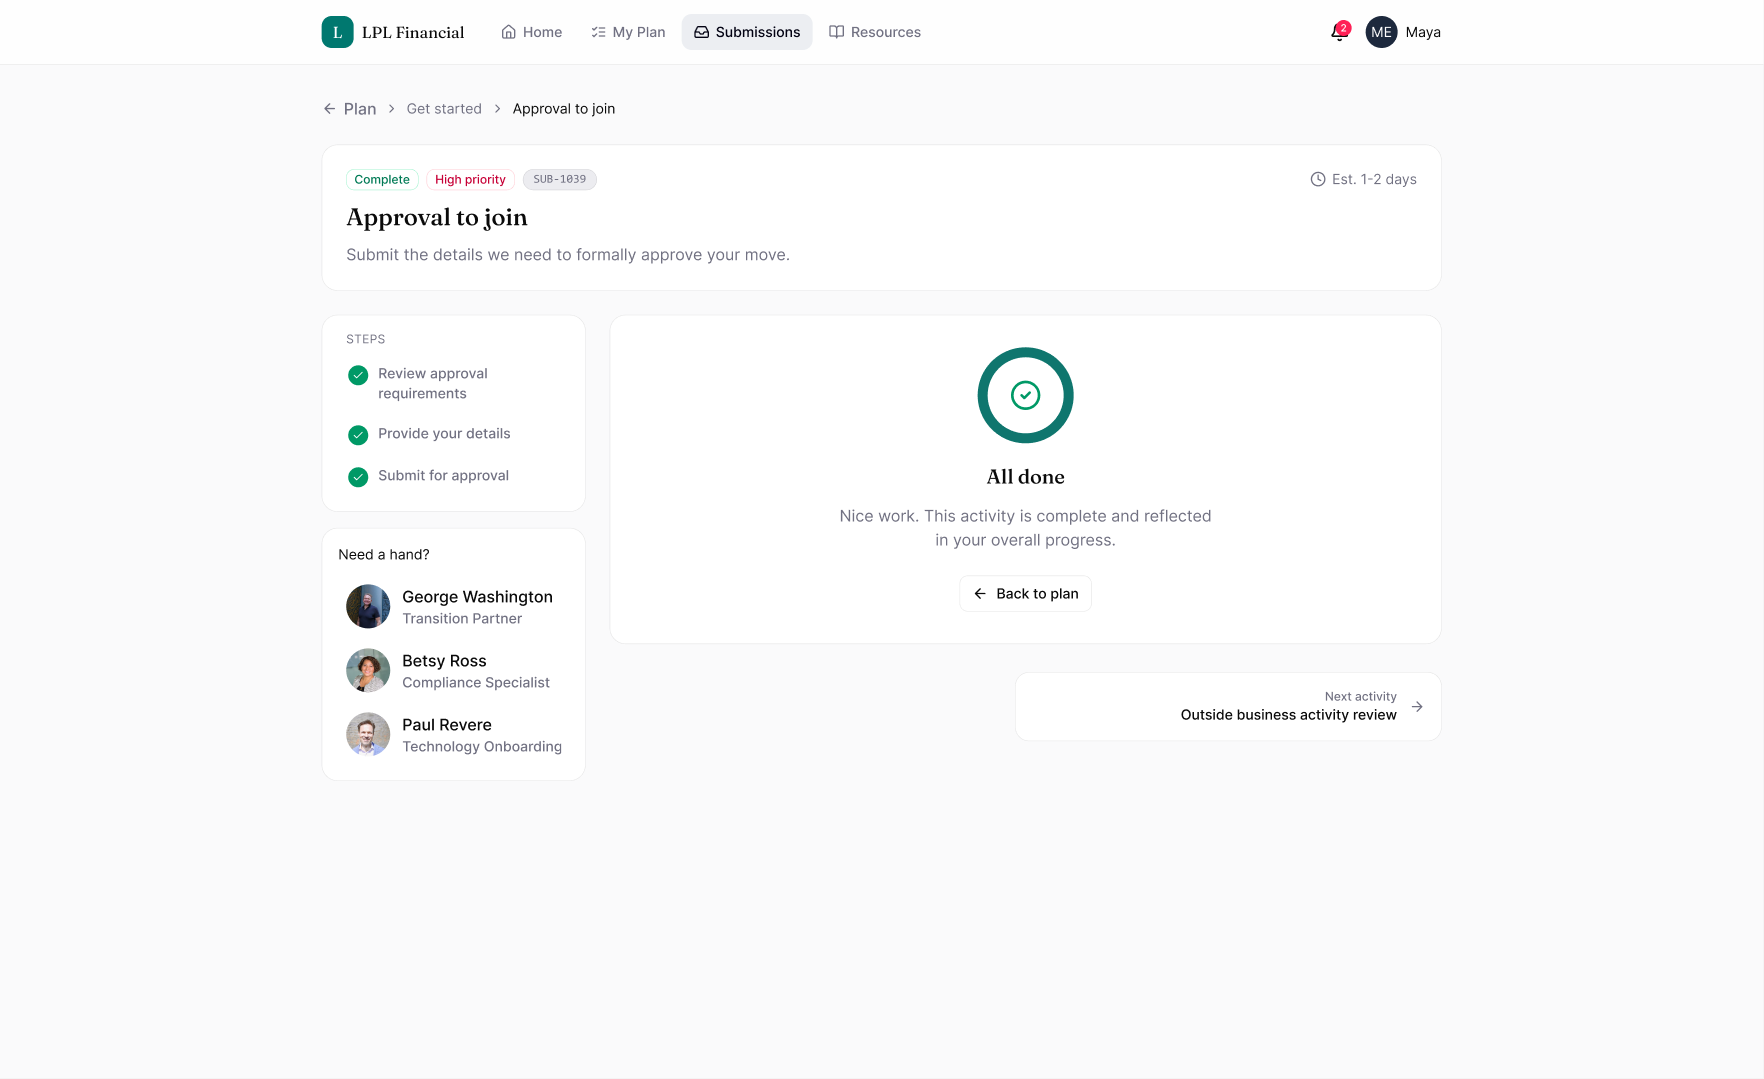Viewport: 1764px width, 1079px height.
Task: Click the Get started breadcrumb
Action: click(x=444, y=109)
